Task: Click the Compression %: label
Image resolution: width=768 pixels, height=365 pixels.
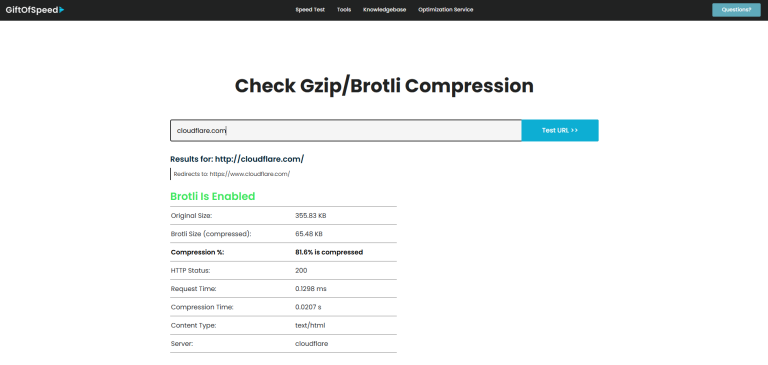Action: 197,252
